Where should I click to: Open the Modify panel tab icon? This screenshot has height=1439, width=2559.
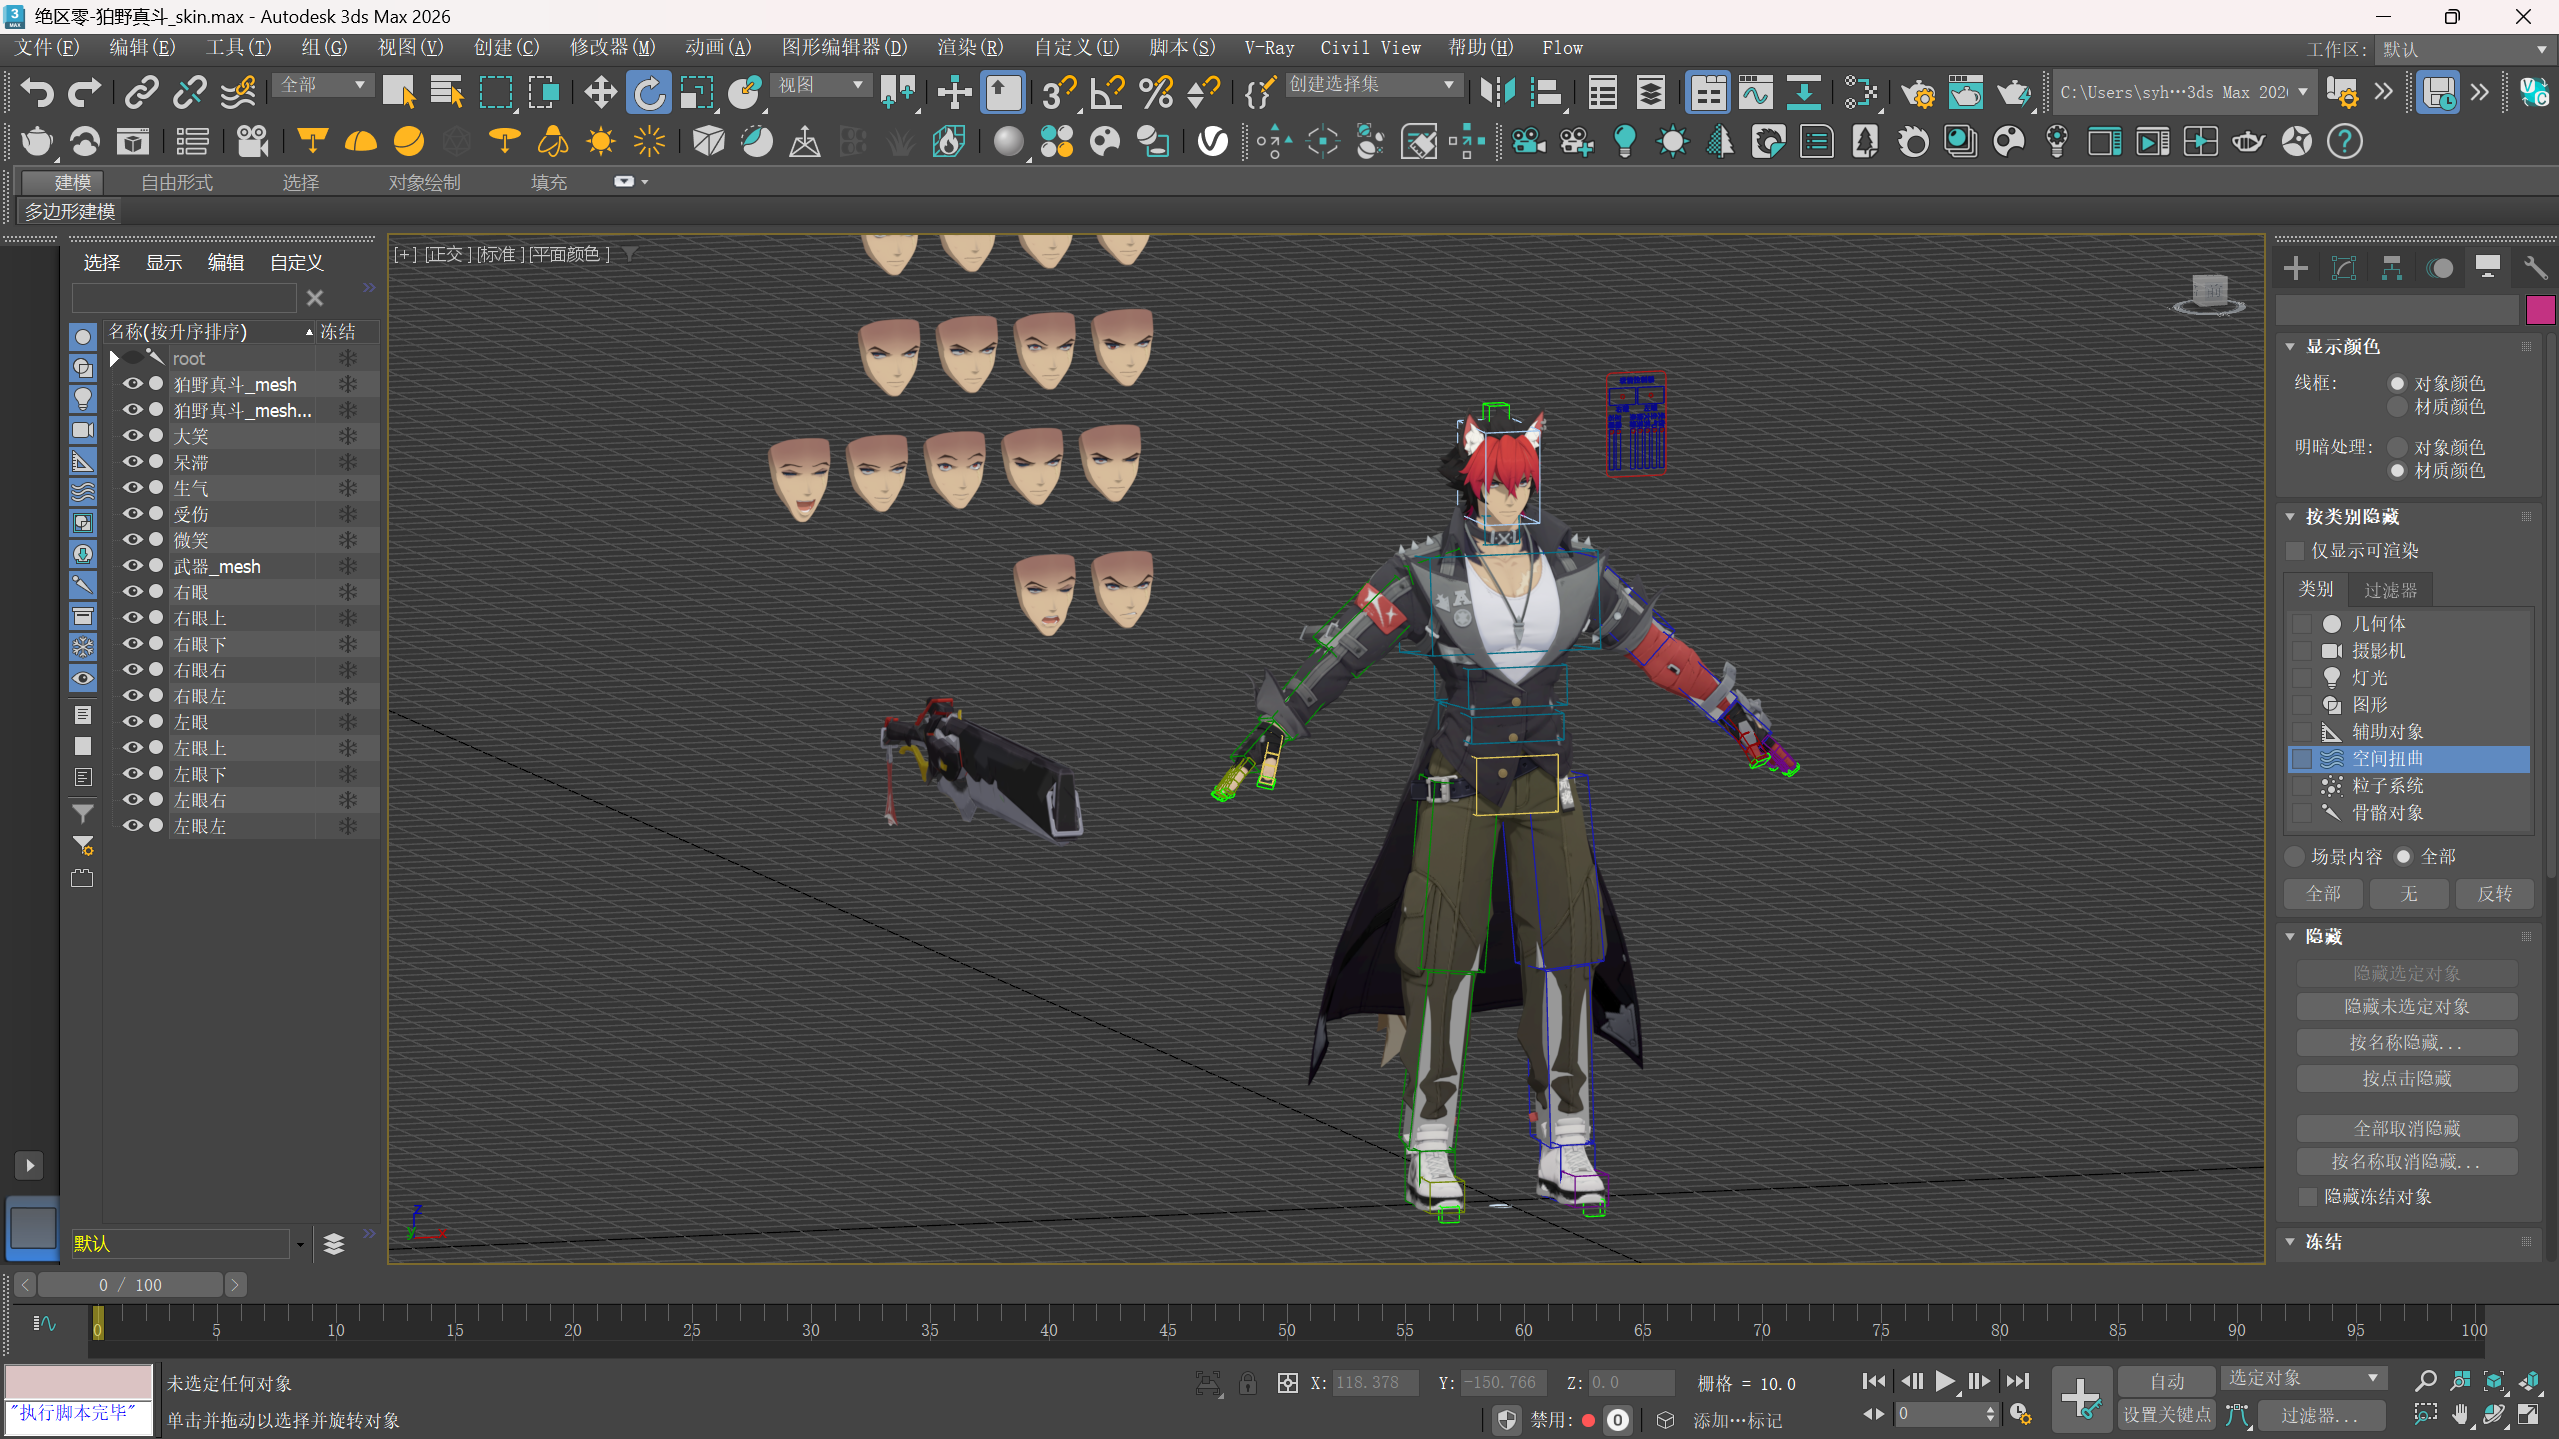tap(2343, 268)
